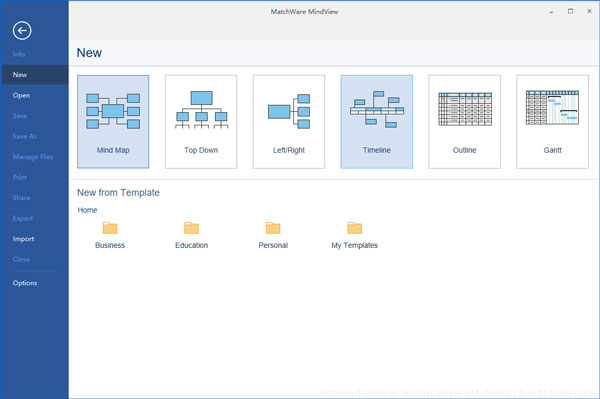
Task: Click the Gantt label text
Action: coord(553,150)
